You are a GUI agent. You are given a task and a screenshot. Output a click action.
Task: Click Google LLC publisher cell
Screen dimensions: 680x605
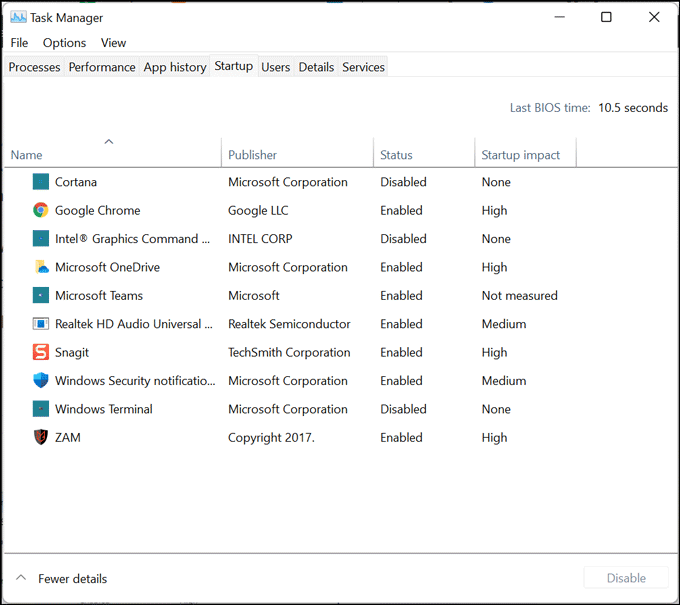click(x=258, y=210)
